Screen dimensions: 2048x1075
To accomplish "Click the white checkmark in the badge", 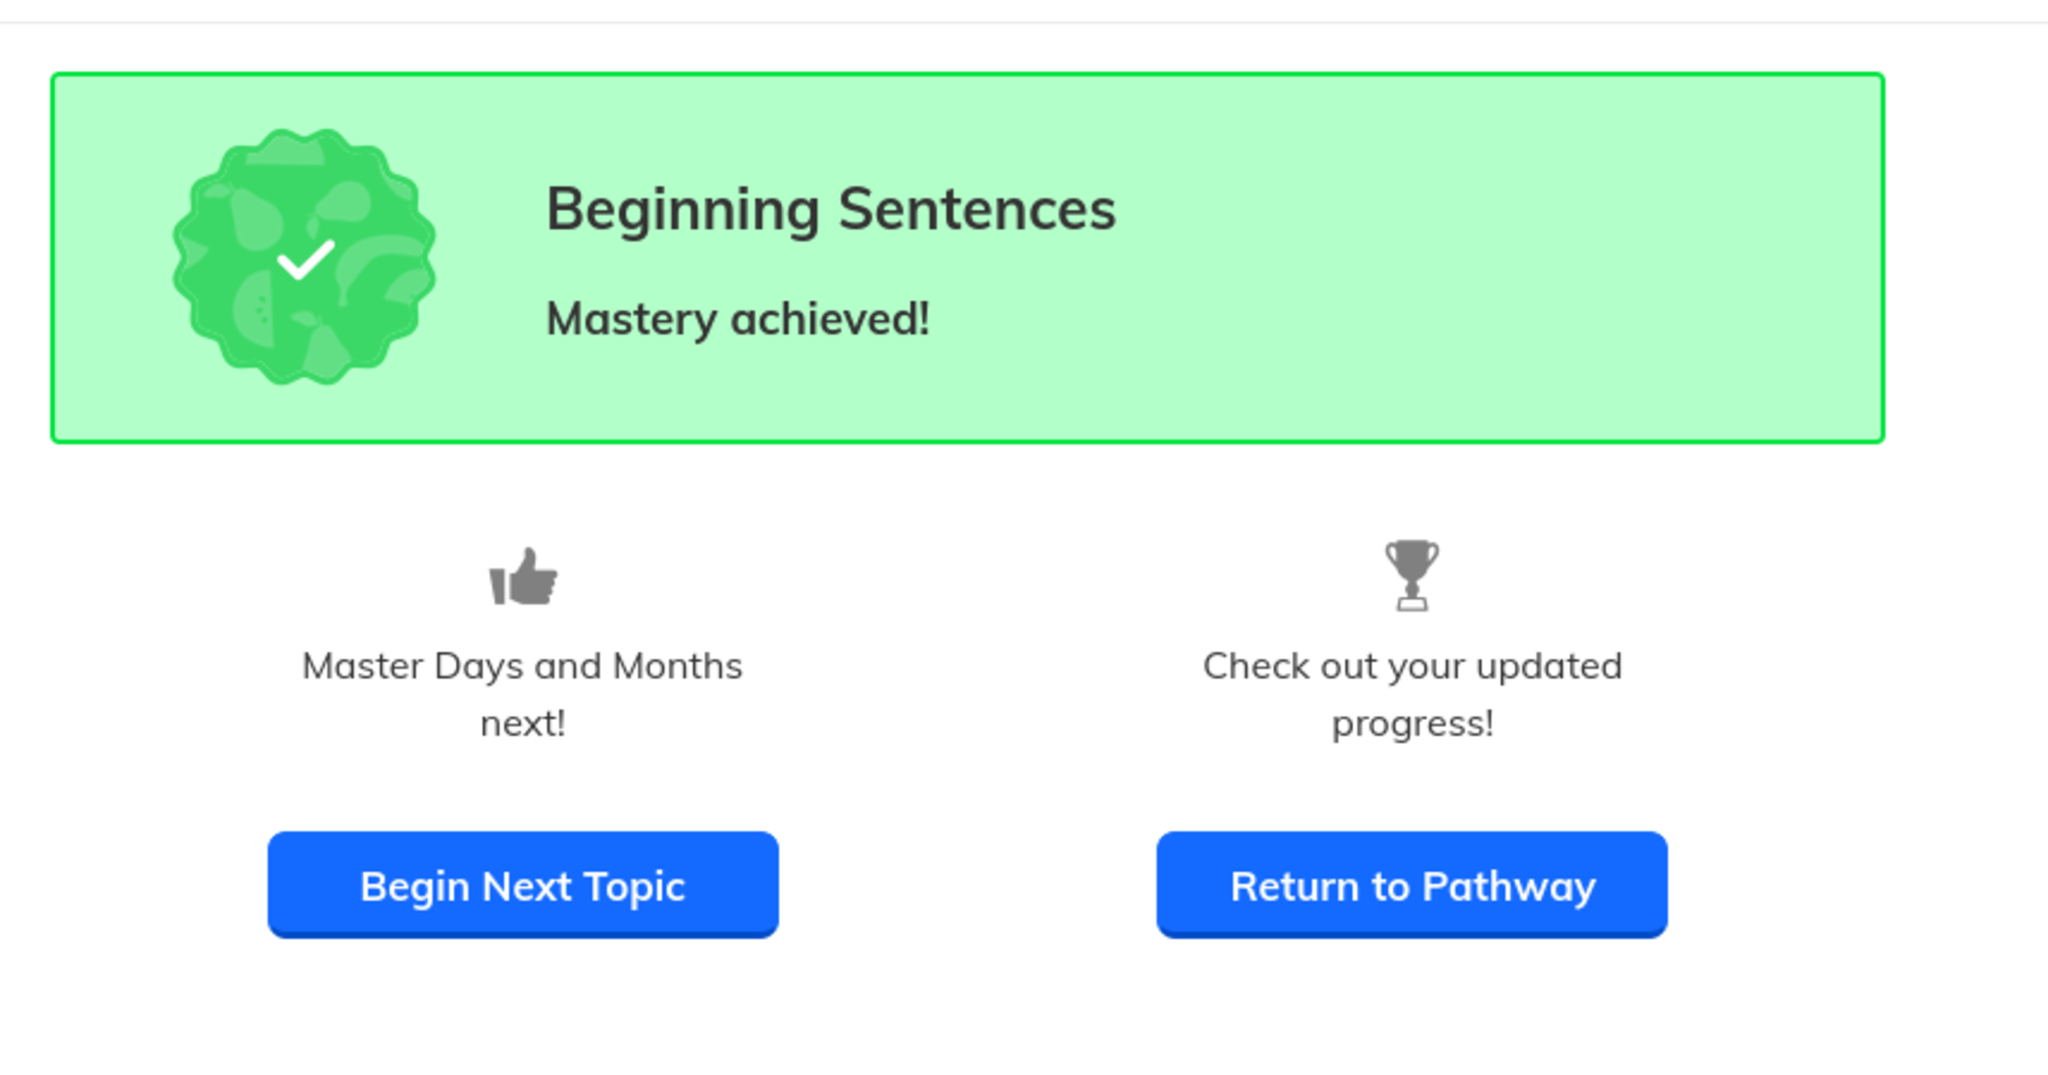I will (306, 260).
